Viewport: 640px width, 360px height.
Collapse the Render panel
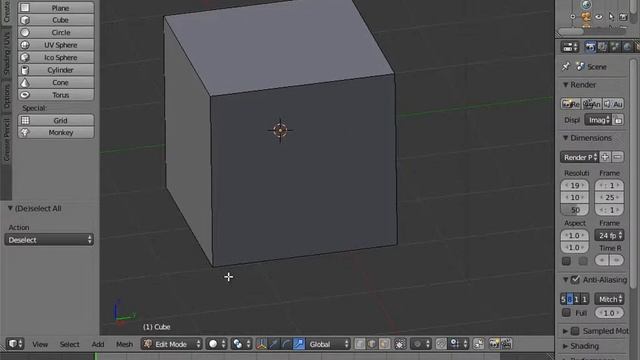566,85
